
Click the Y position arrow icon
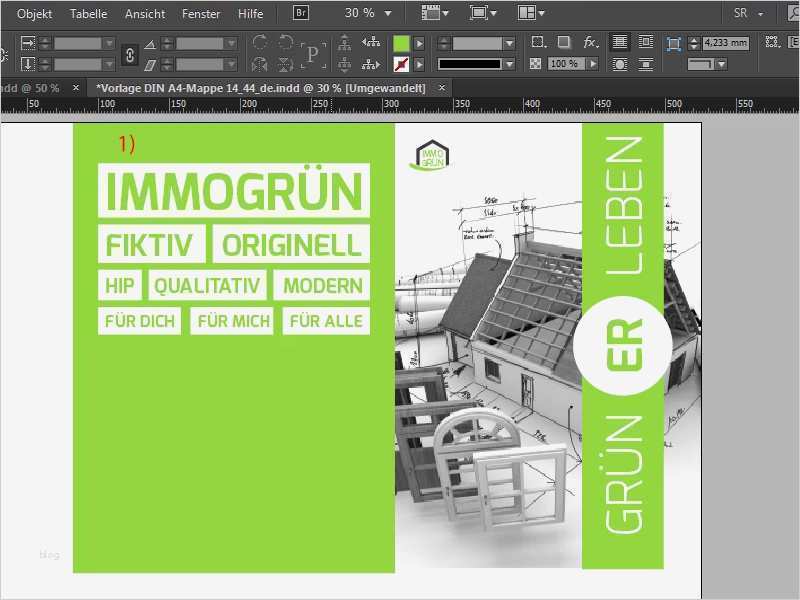point(28,64)
